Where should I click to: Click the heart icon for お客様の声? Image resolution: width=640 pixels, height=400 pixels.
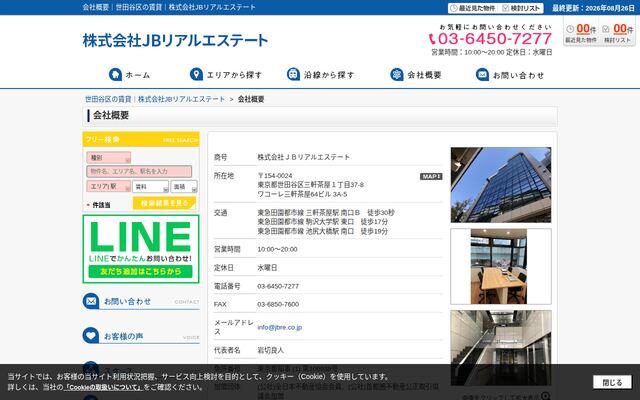click(91, 336)
